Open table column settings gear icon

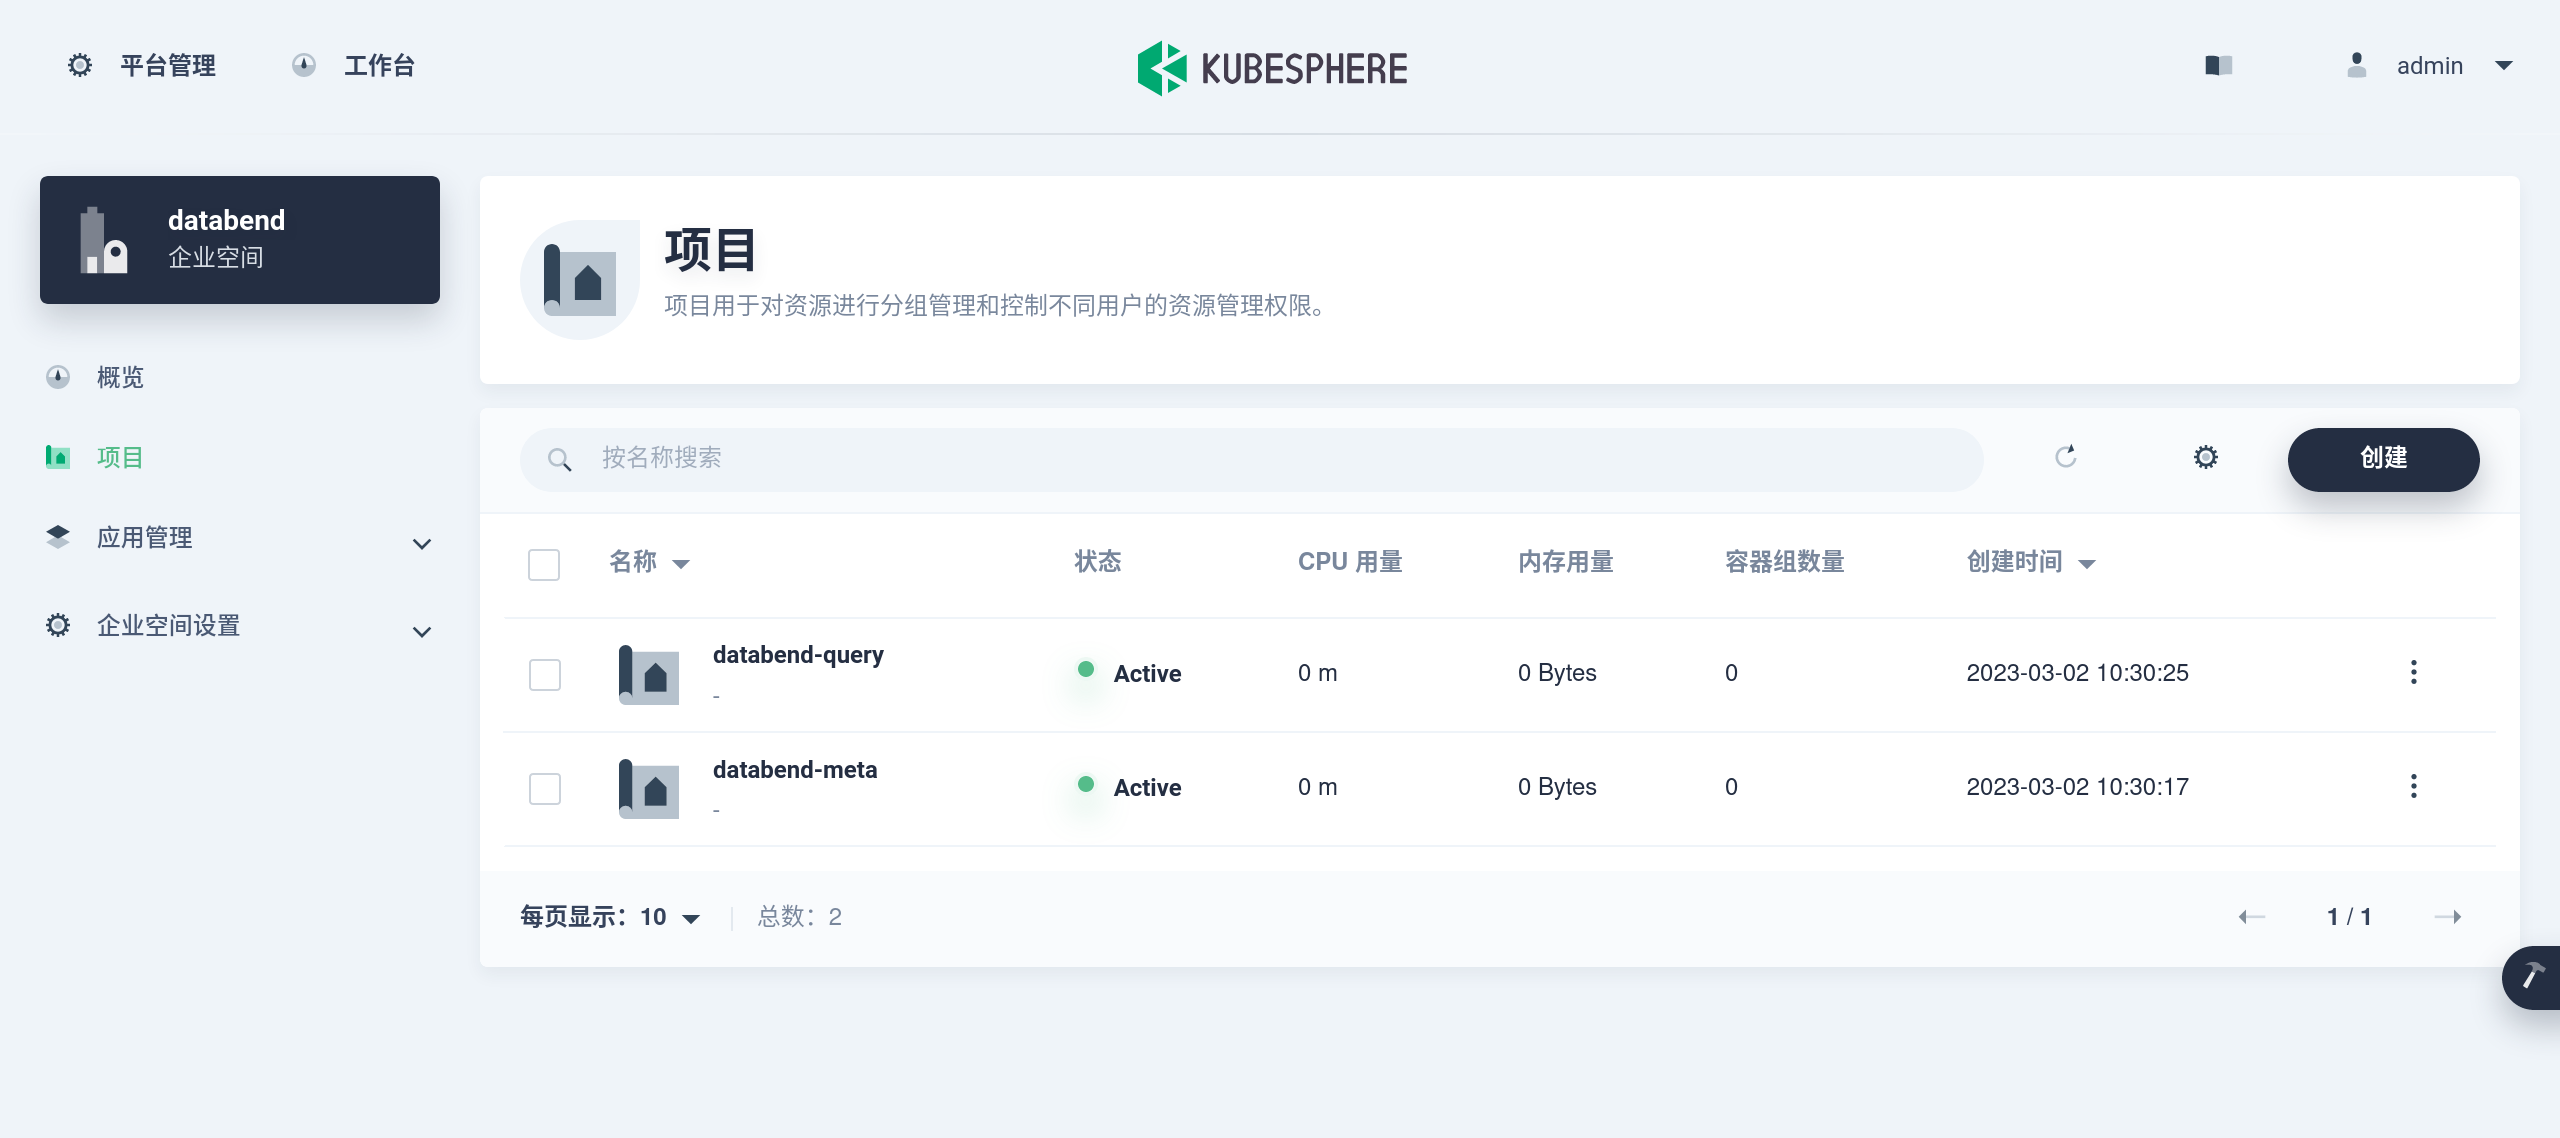[2205, 457]
